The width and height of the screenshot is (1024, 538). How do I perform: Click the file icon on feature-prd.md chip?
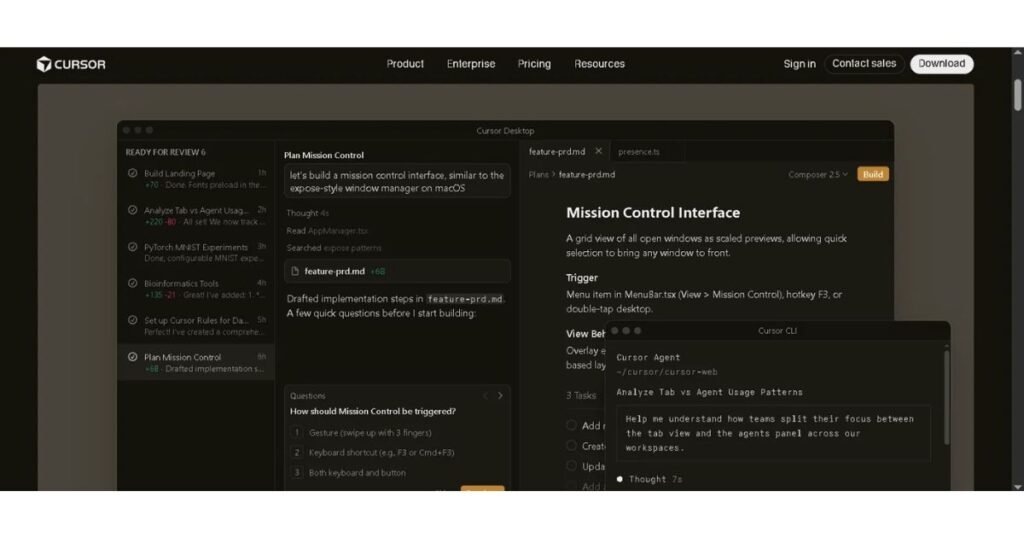click(x=295, y=271)
